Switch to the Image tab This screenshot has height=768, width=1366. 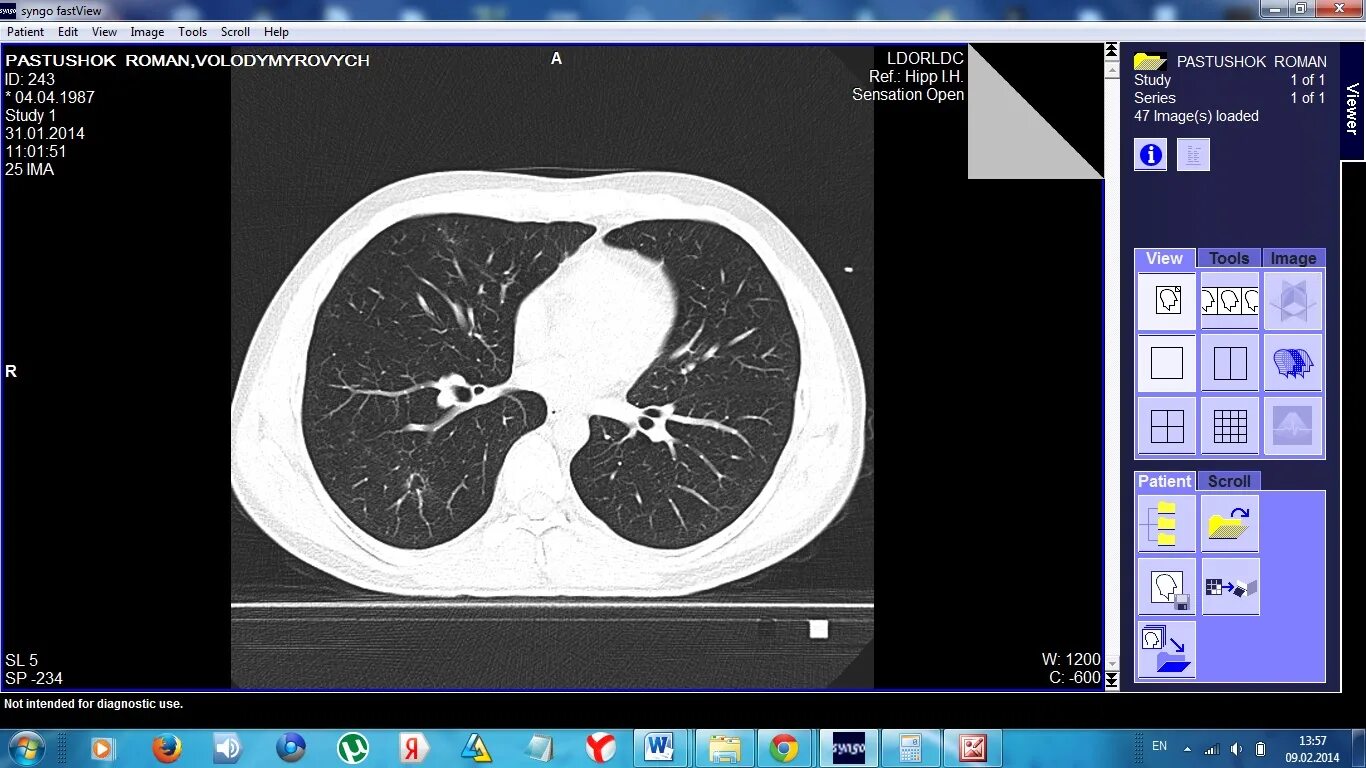coord(1293,258)
